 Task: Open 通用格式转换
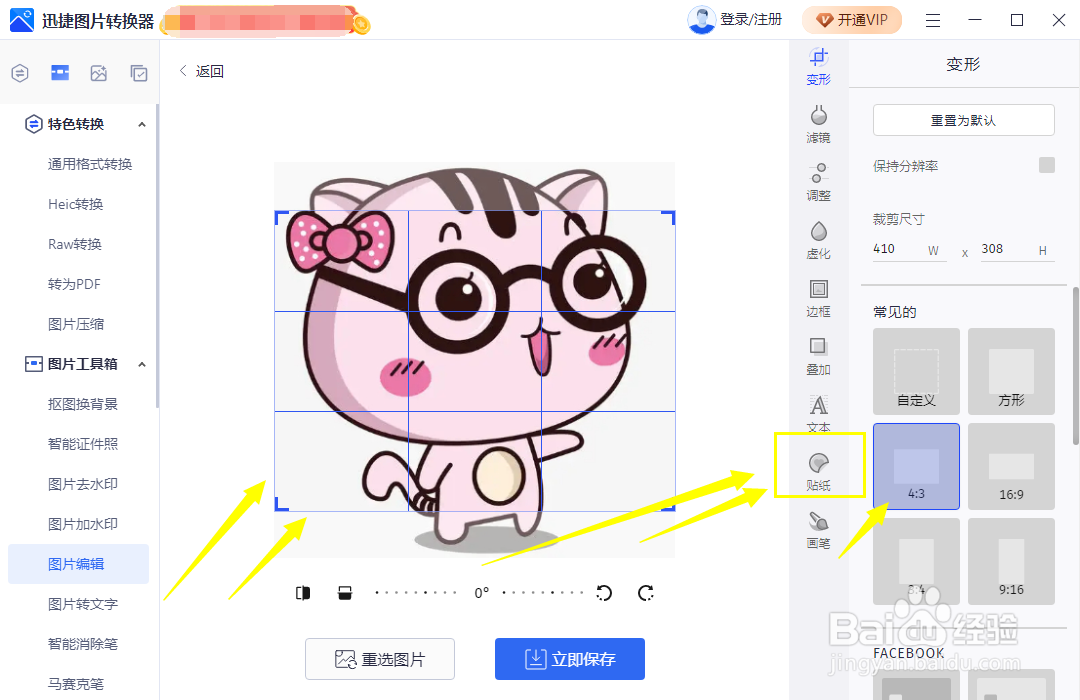90,164
